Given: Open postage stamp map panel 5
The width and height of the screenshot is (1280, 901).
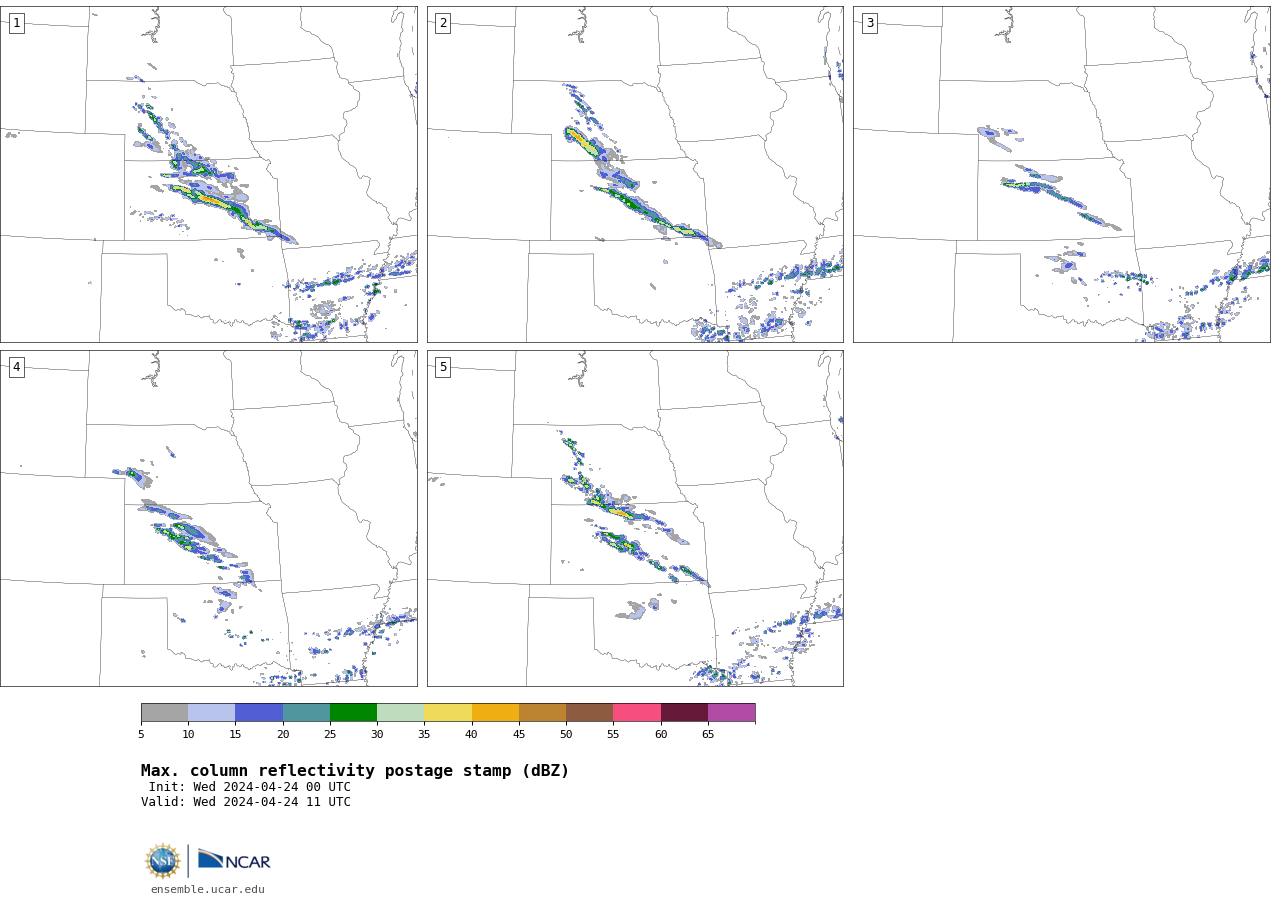Looking at the screenshot, I should click(635, 518).
